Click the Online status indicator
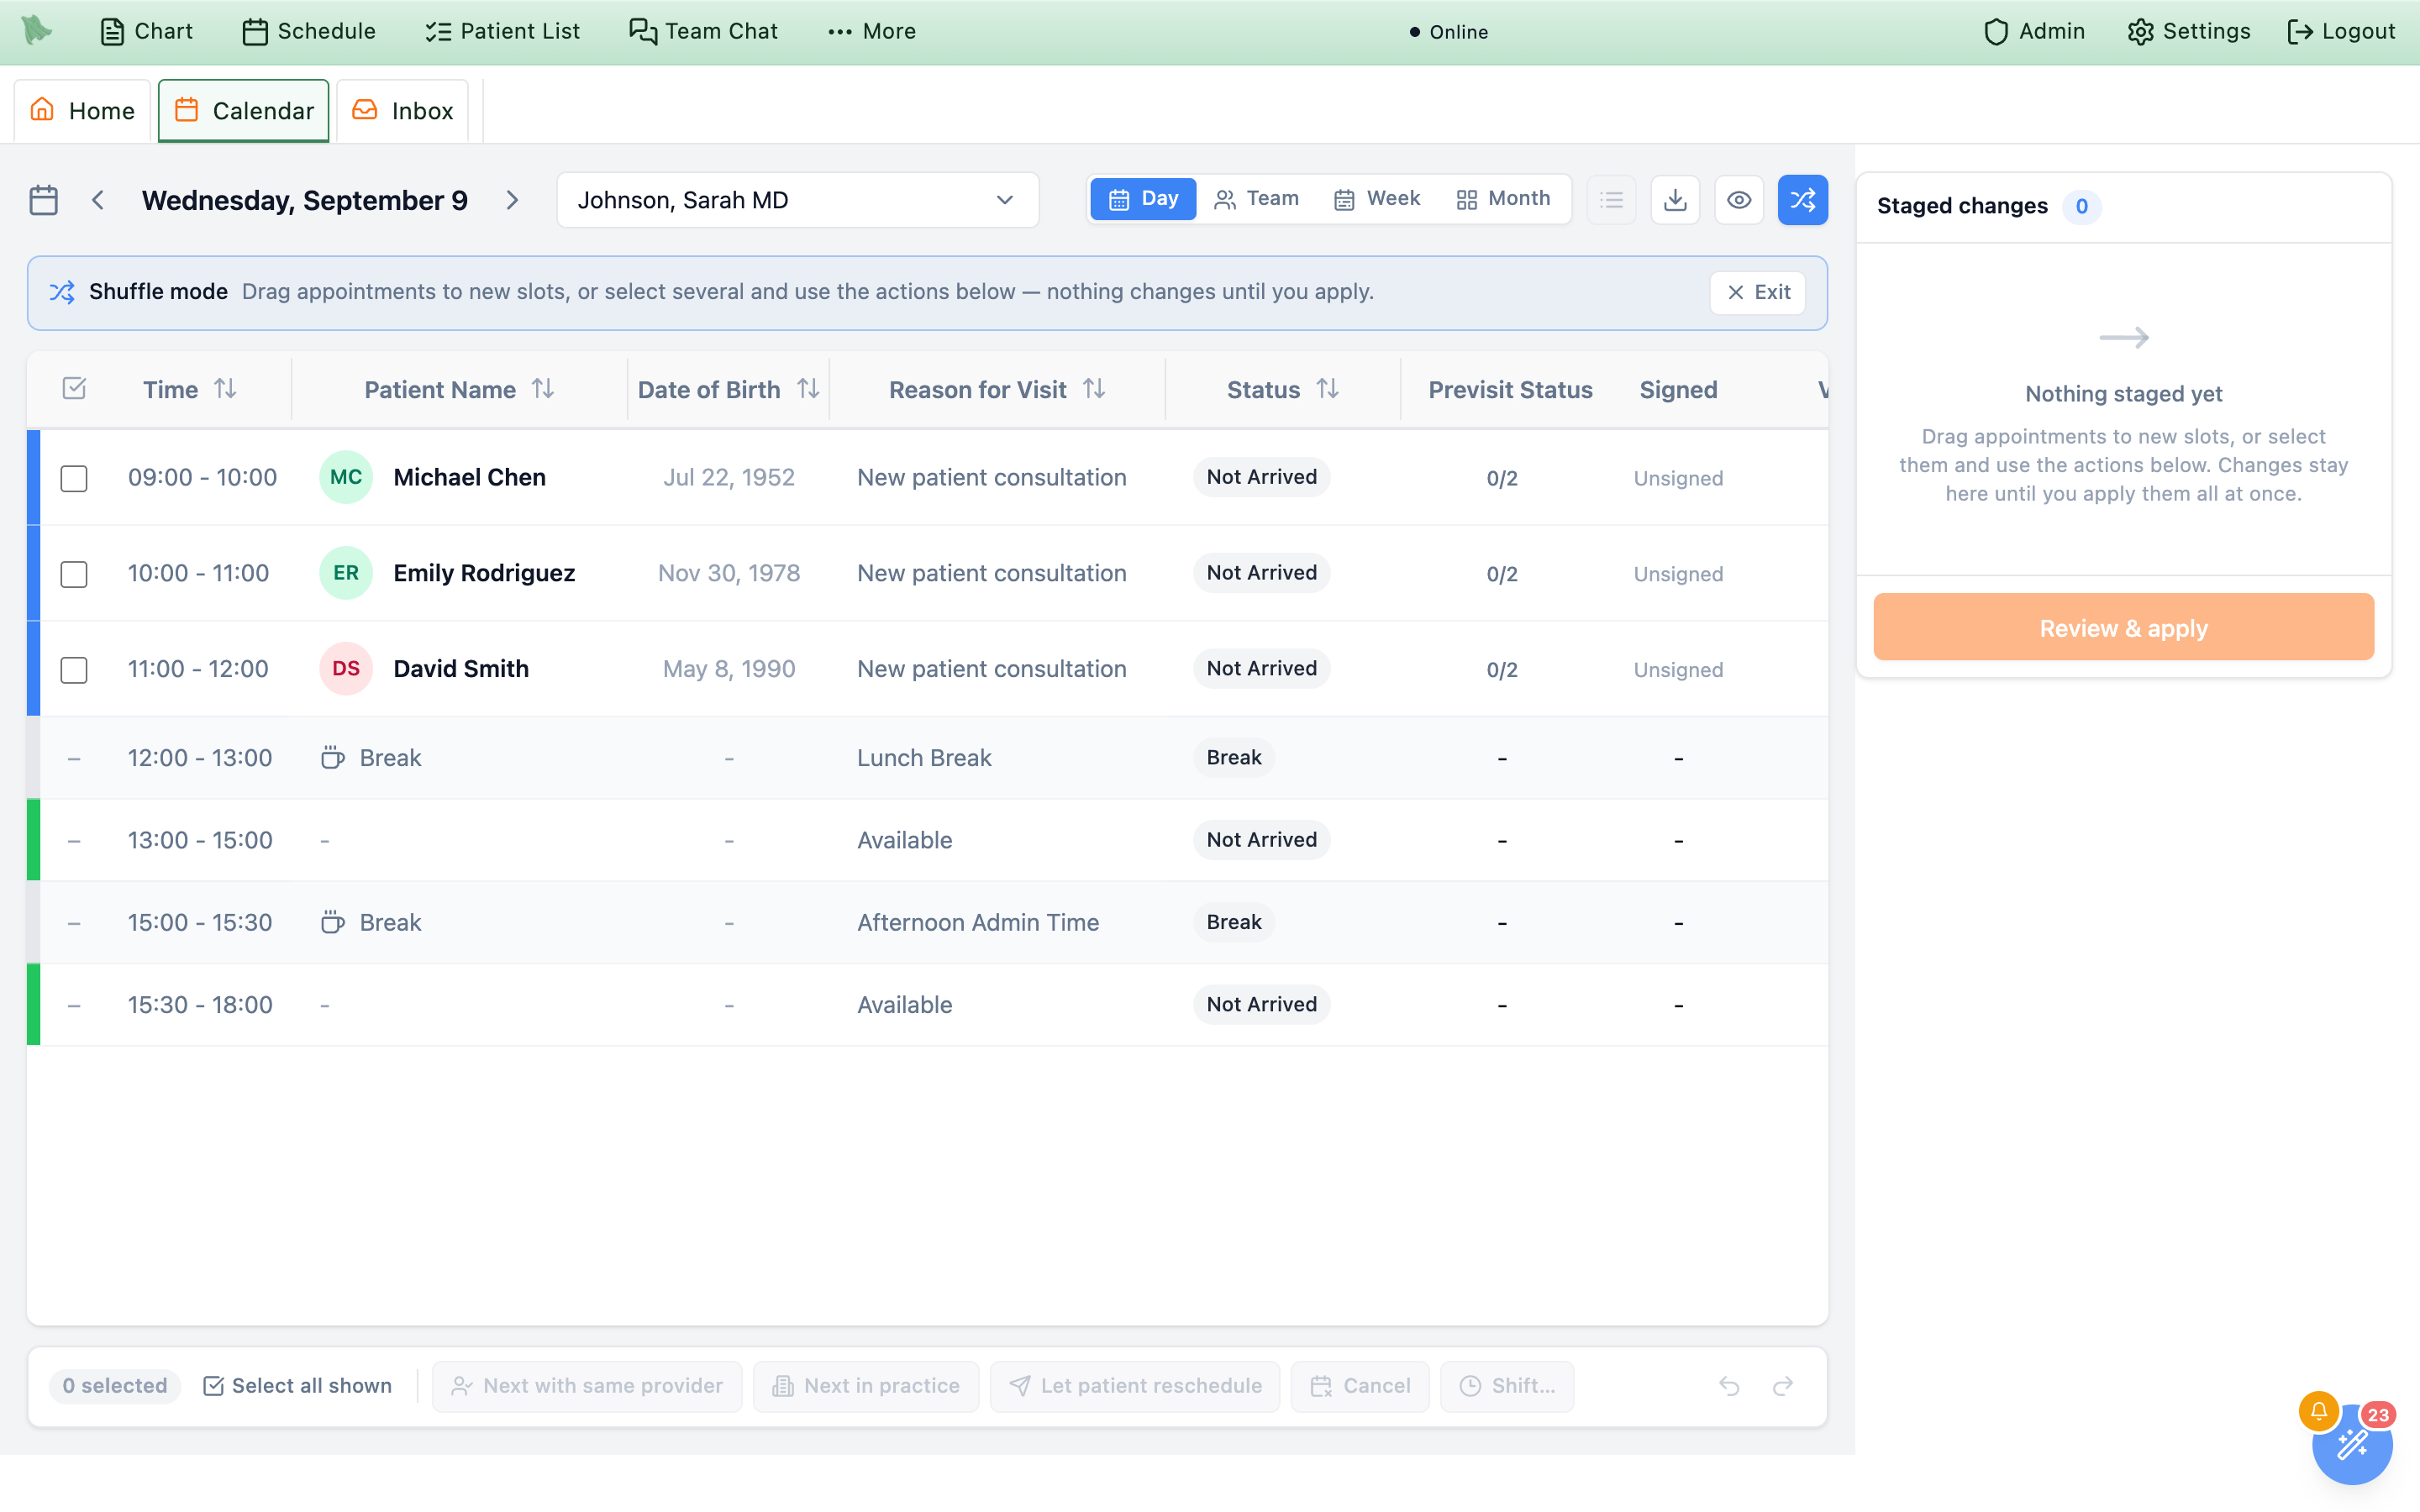The width and height of the screenshot is (2420, 1512). coord(1449,32)
